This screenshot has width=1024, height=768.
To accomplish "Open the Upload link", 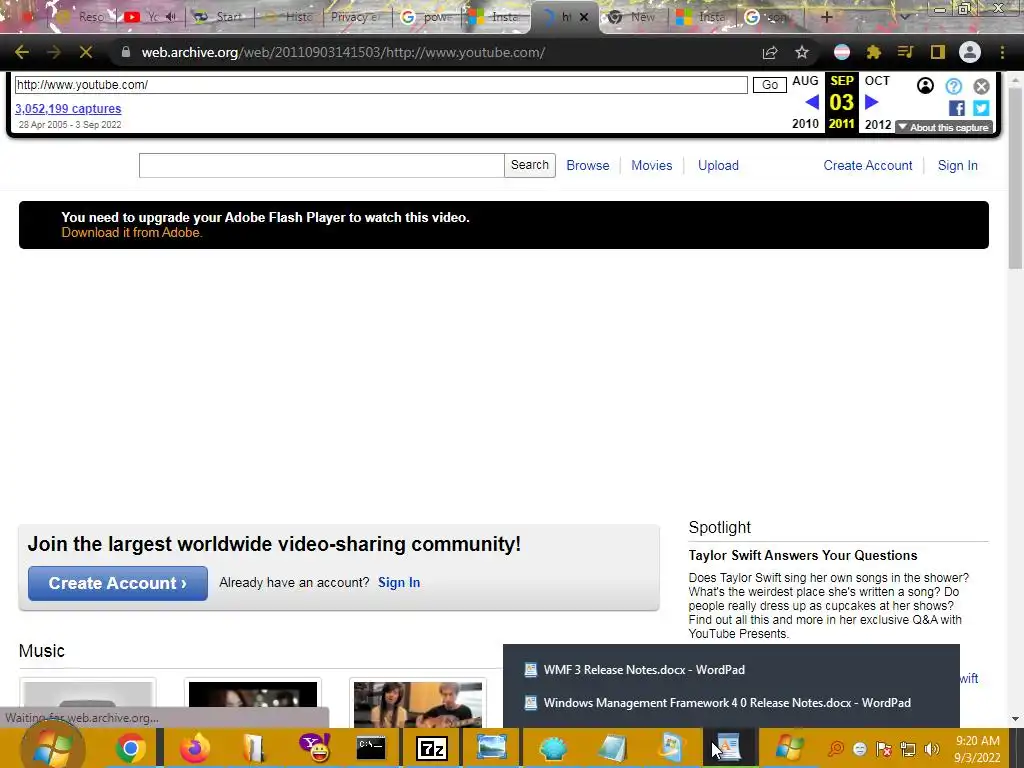I will coord(718,166).
